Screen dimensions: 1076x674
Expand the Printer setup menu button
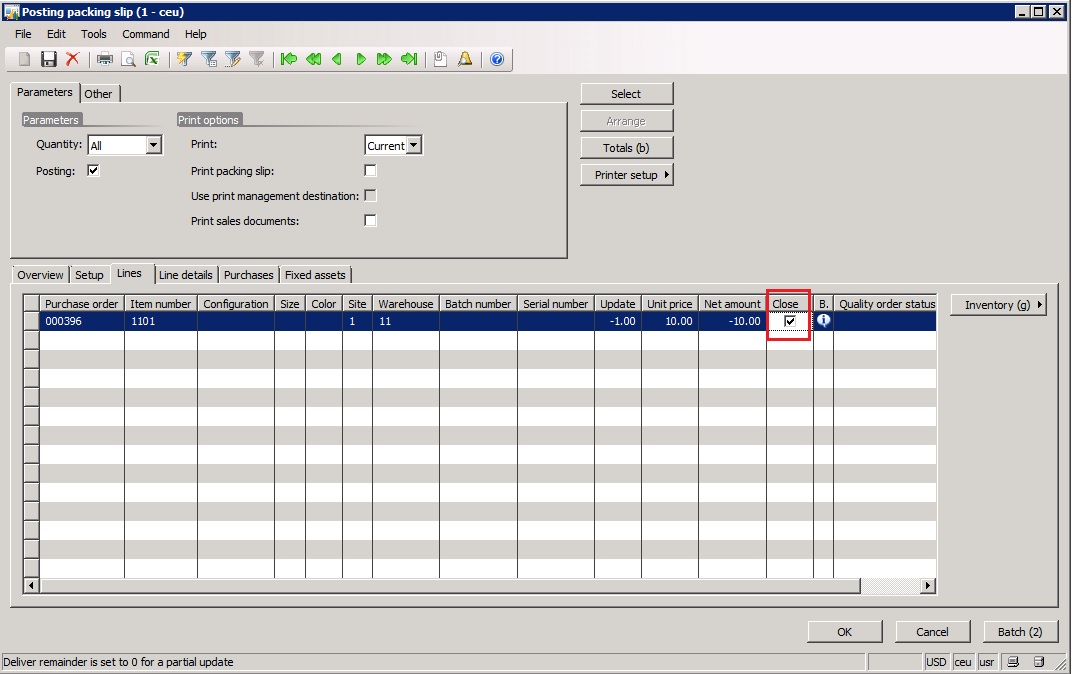click(627, 175)
